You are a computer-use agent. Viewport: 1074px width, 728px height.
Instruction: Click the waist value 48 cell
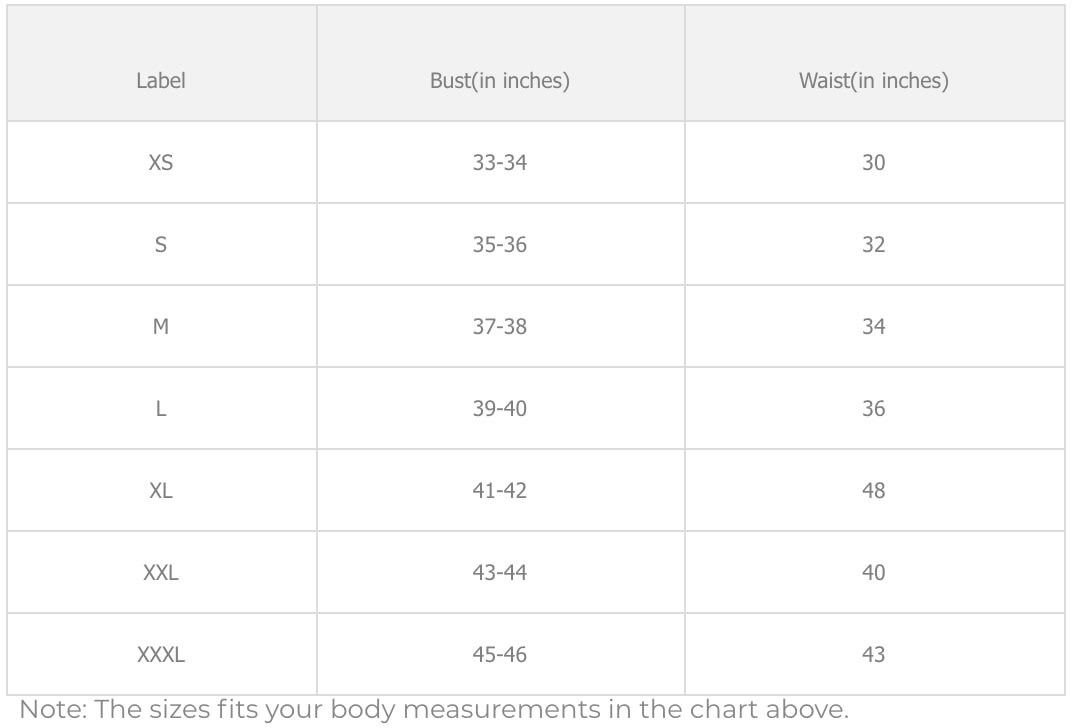click(x=874, y=491)
